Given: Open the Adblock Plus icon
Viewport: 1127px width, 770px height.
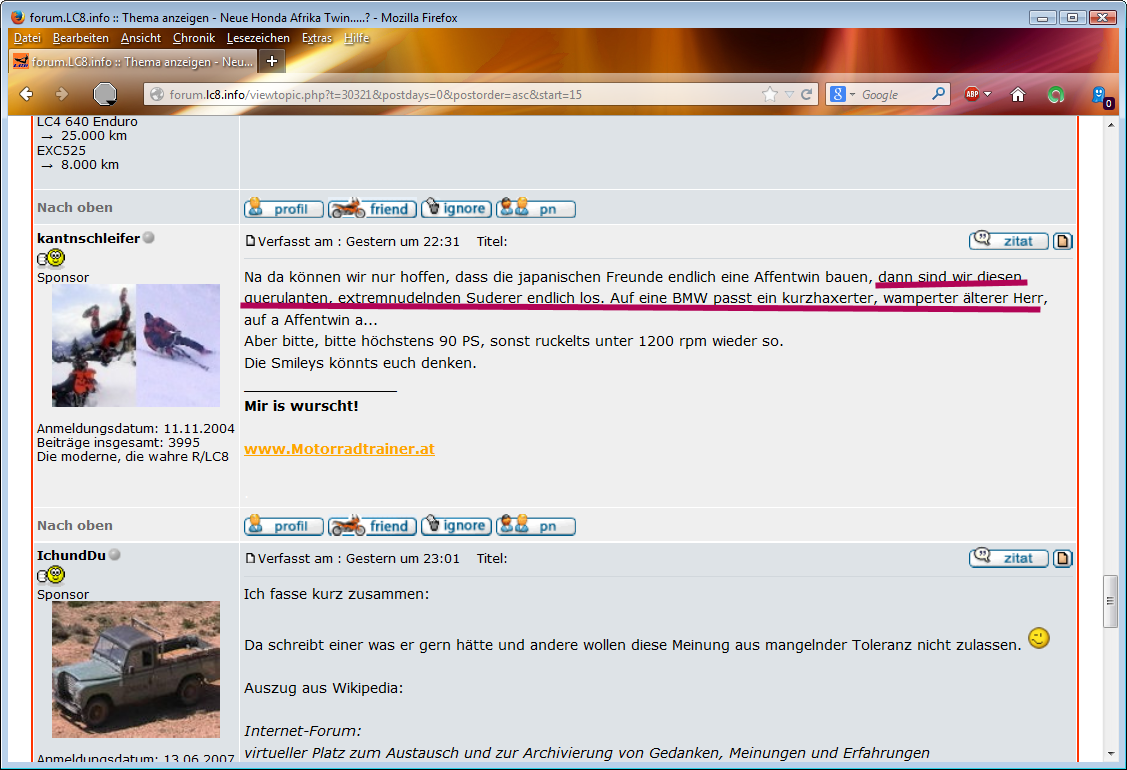Looking at the screenshot, I should (x=971, y=94).
